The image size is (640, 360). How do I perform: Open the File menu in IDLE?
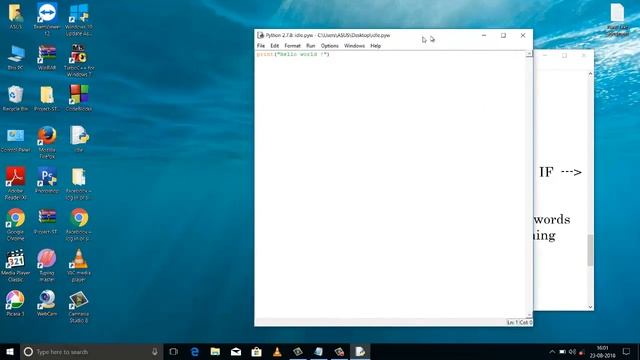click(261, 46)
